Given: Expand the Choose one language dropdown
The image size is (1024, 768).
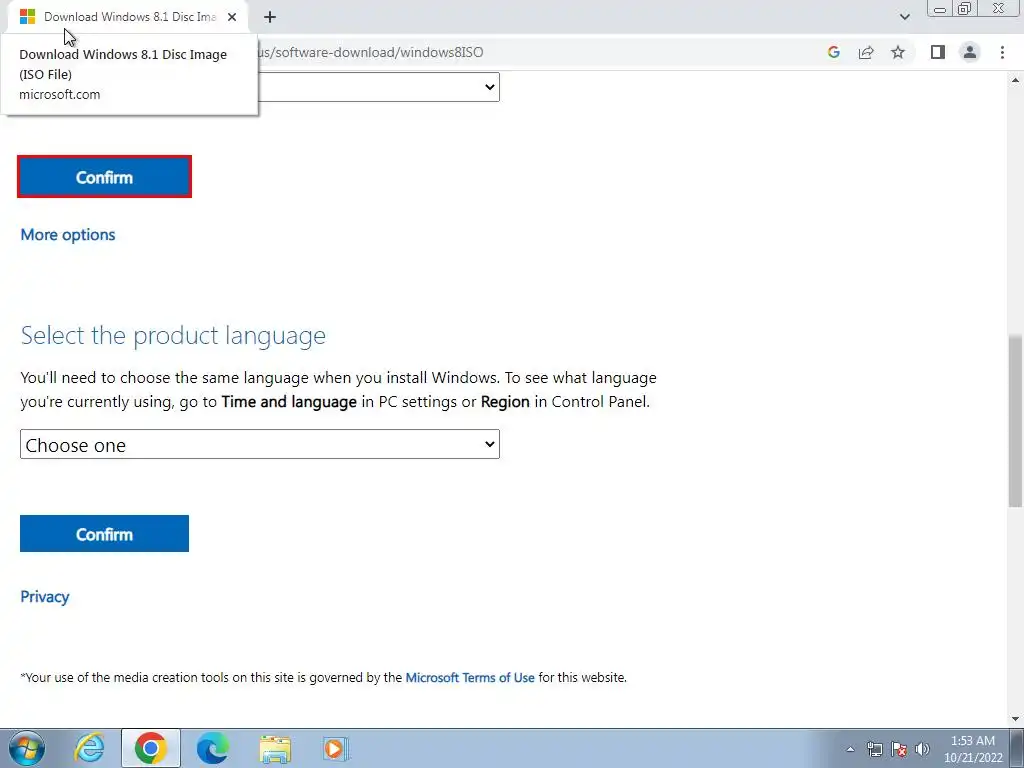Looking at the screenshot, I should point(260,444).
